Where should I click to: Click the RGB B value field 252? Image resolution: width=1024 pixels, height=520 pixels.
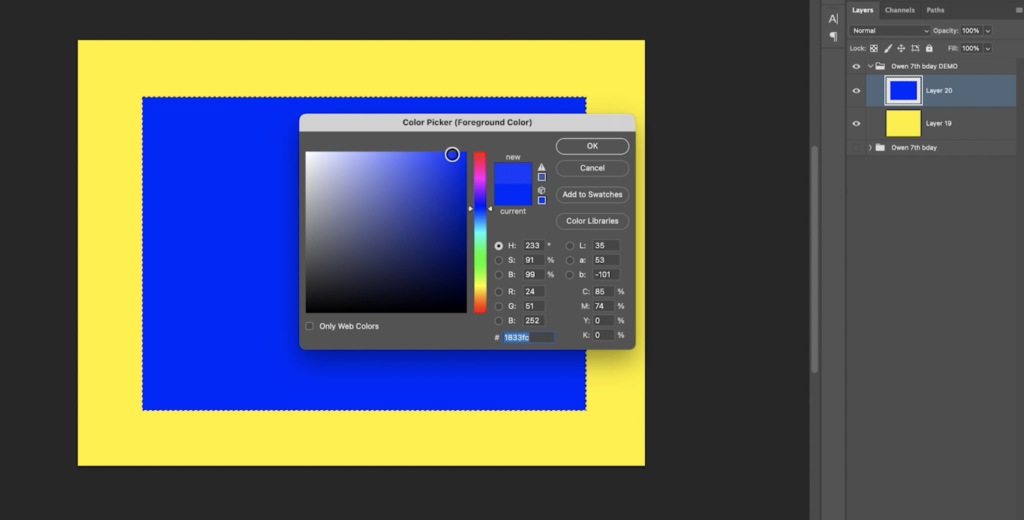(x=534, y=321)
